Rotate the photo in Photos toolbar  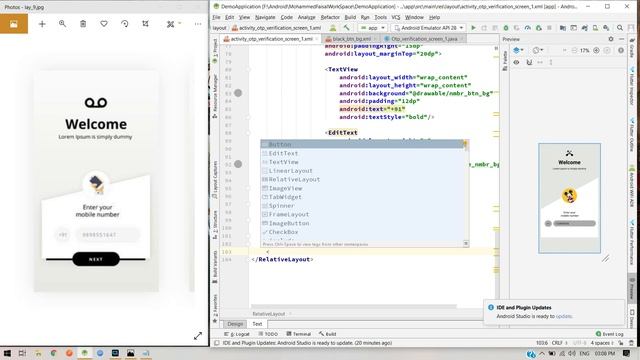pos(125,24)
